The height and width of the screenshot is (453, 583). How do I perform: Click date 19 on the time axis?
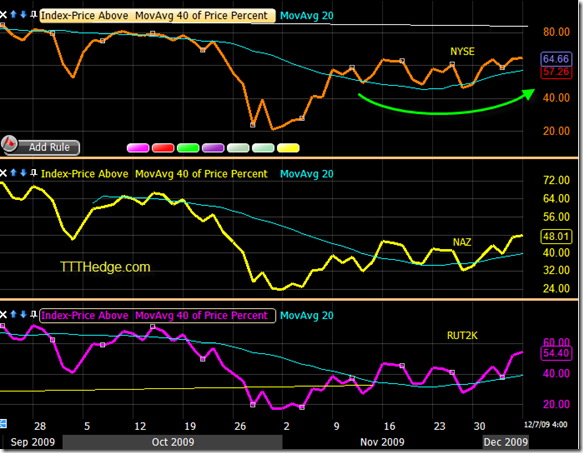tap(190, 426)
